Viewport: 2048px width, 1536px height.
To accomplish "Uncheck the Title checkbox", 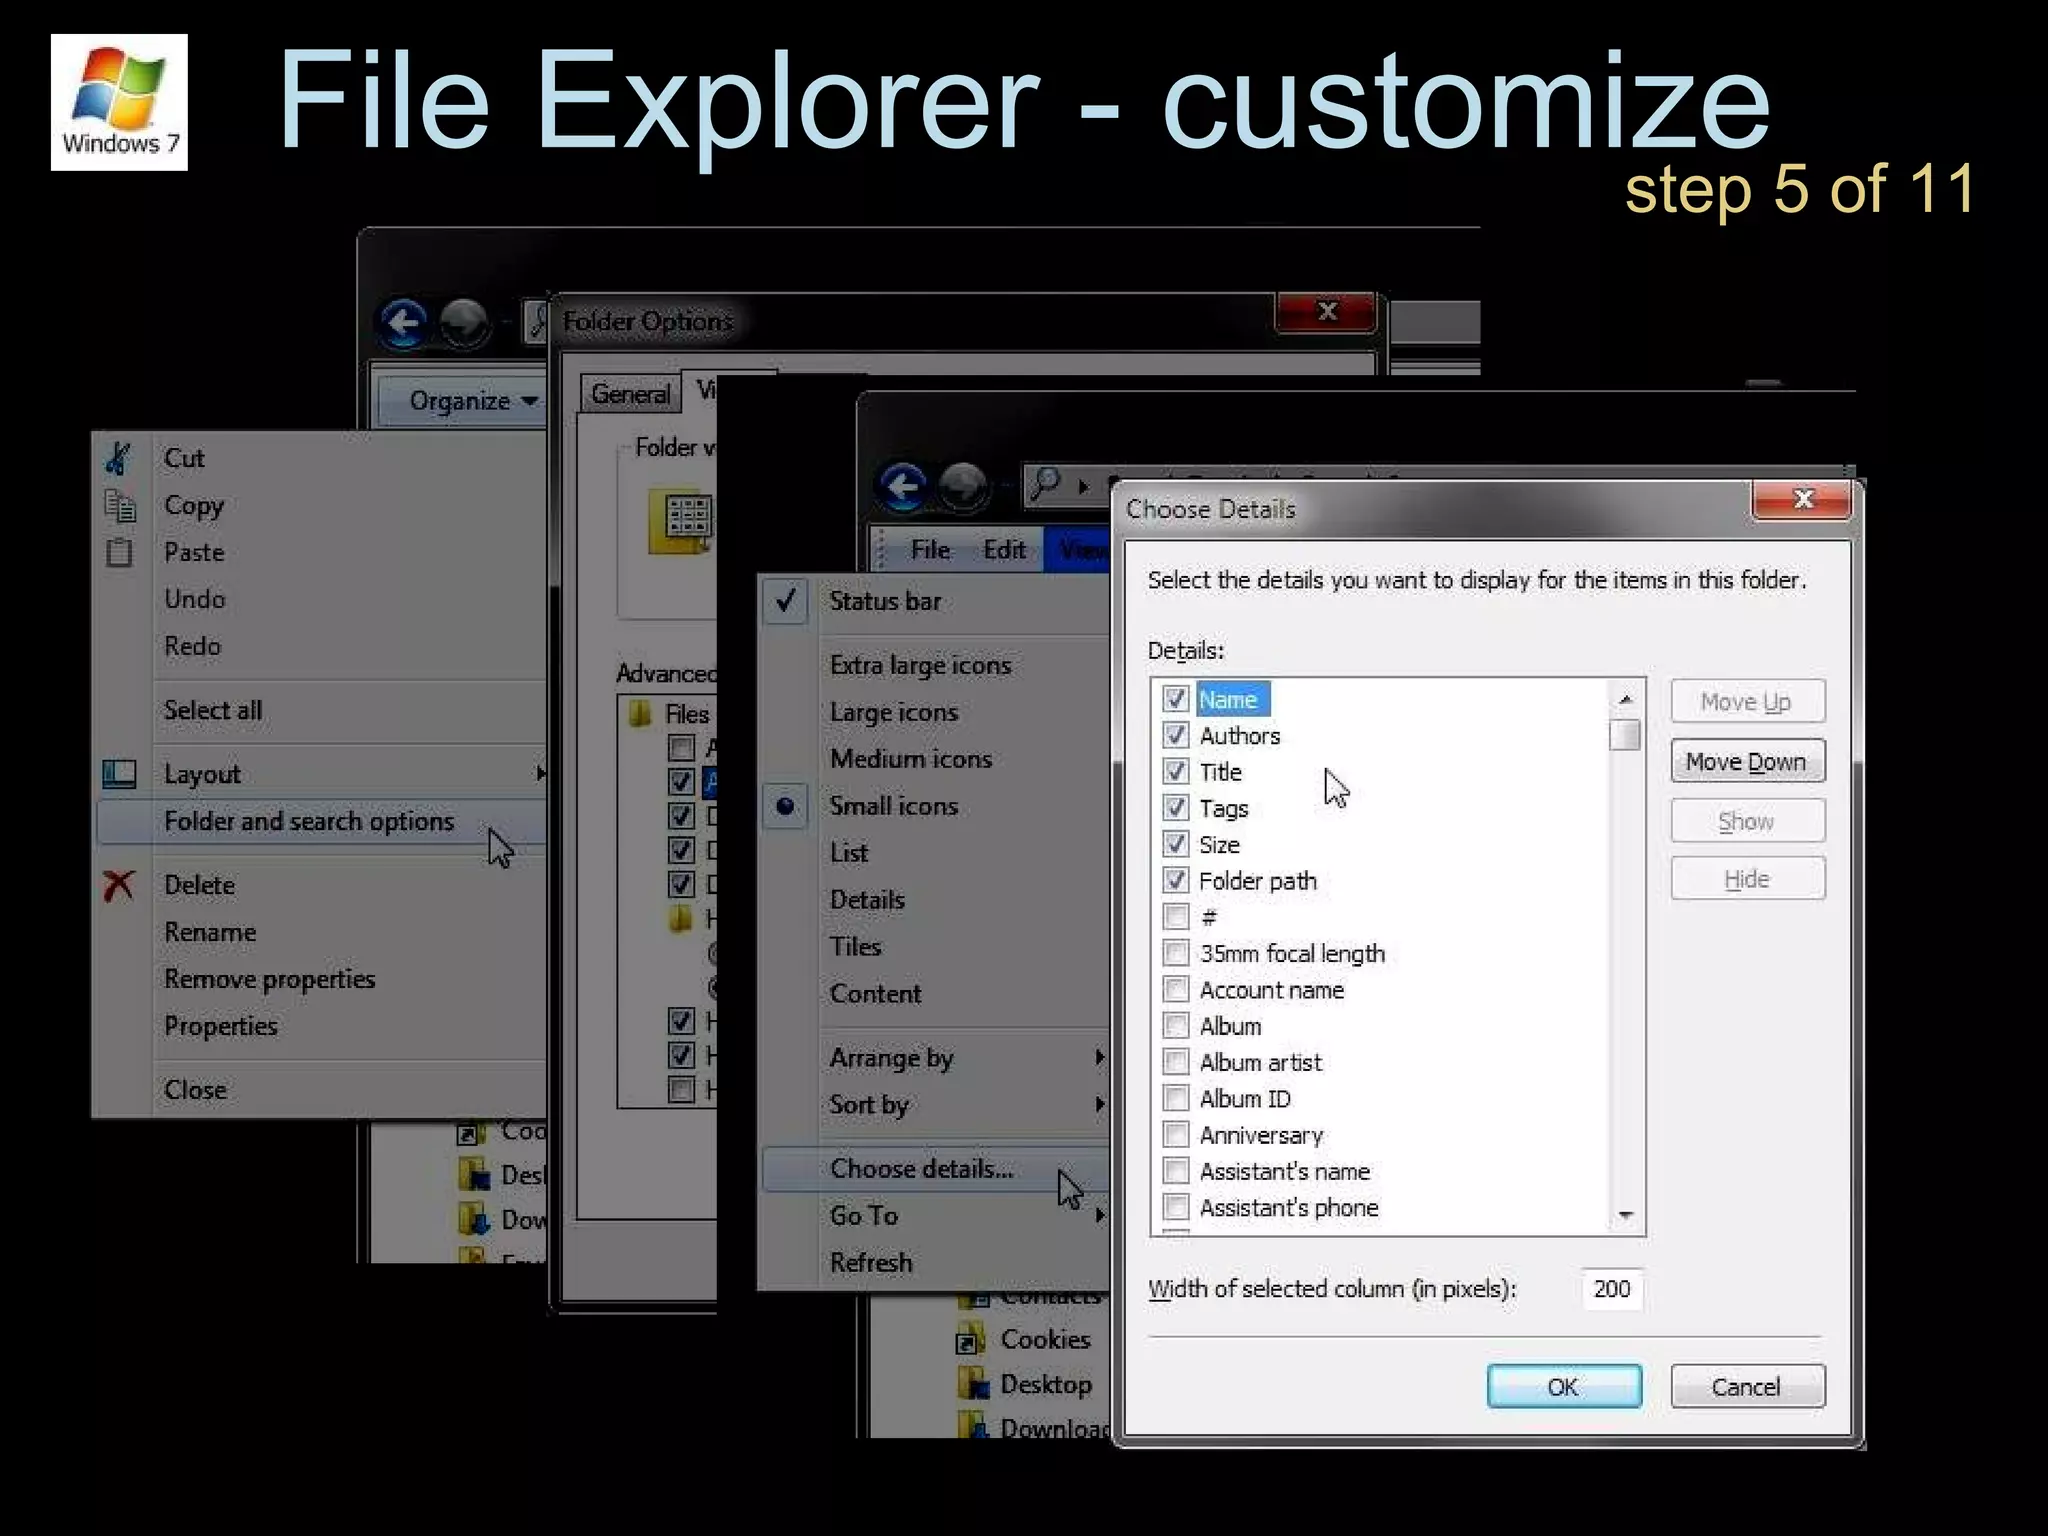I will point(1175,771).
